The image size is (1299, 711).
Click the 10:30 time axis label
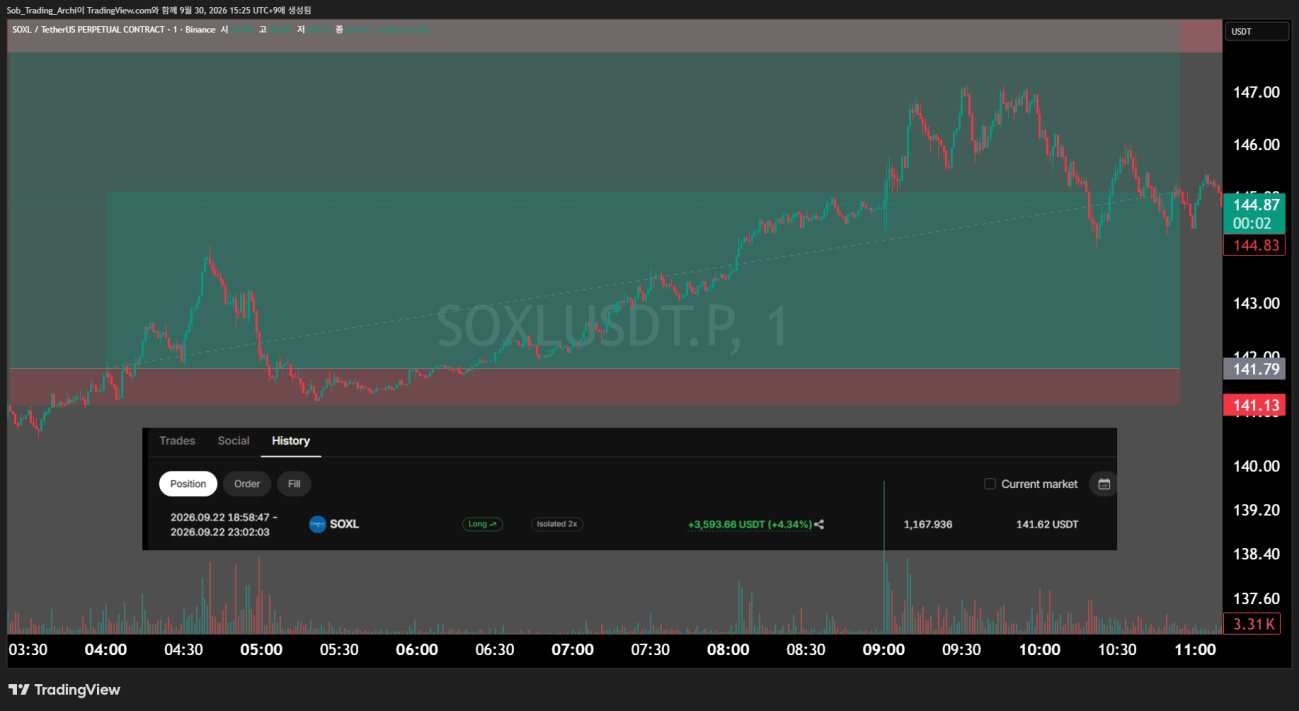tap(1117, 649)
